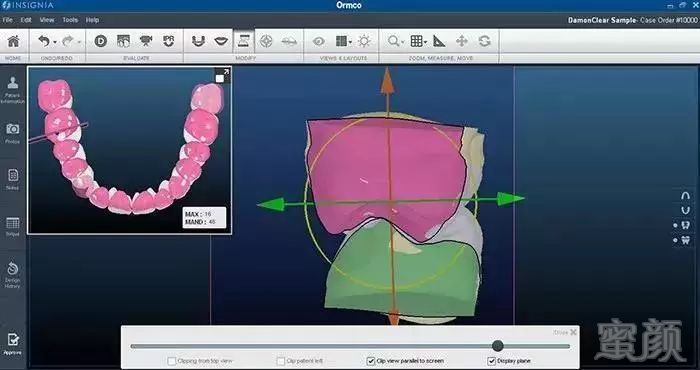Click the Home icon in toolbar
The width and height of the screenshot is (700, 370).
pos(14,42)
